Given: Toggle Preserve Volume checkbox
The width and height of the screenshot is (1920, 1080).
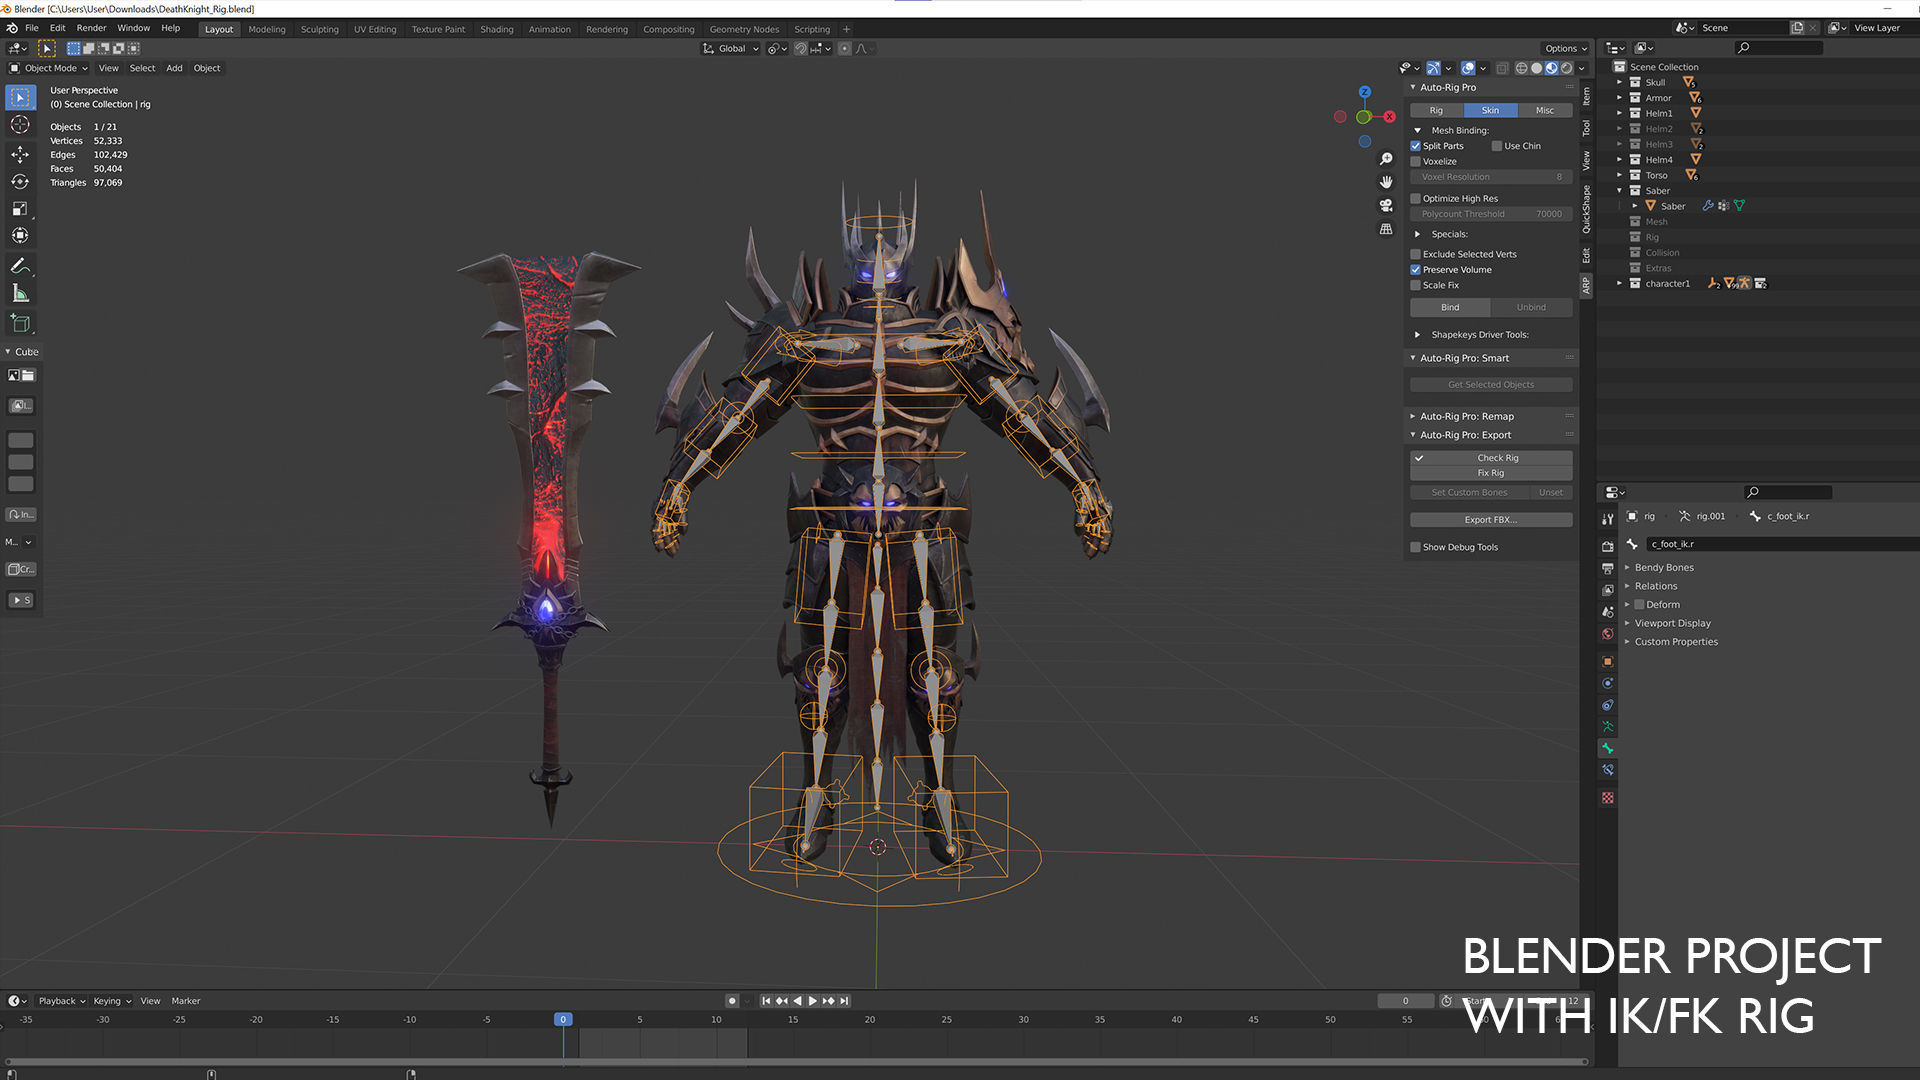Looking at the screenshot, I should [x=1415, y=270].
